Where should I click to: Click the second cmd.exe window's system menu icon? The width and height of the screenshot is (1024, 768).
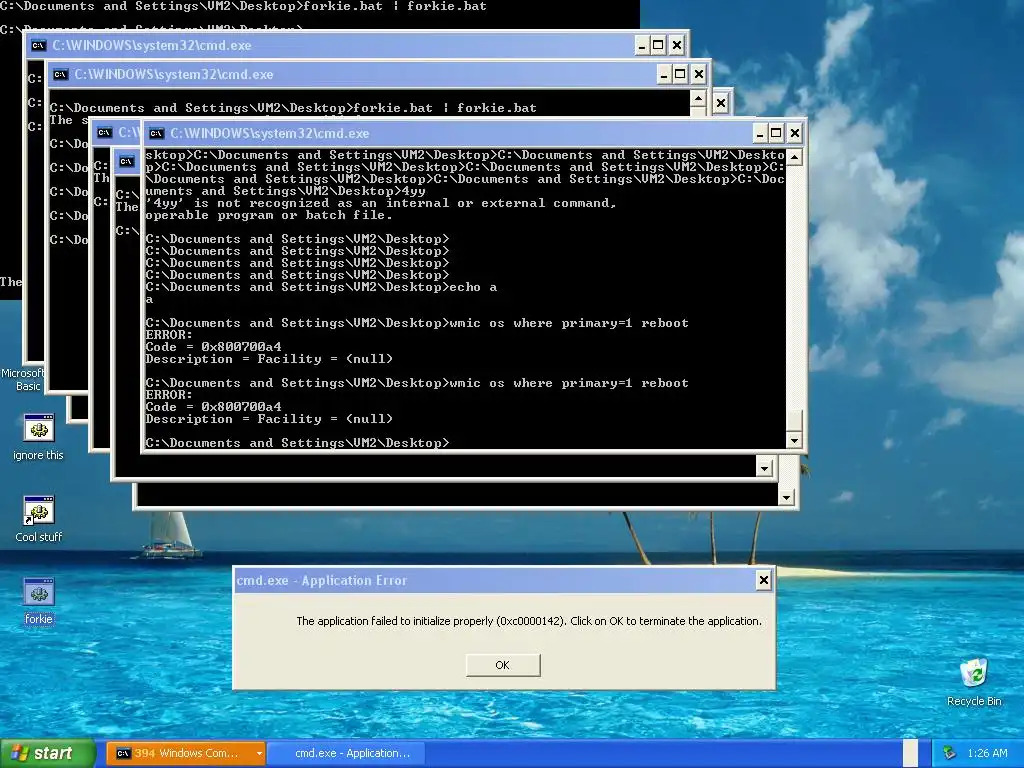[x=60, y=74]
